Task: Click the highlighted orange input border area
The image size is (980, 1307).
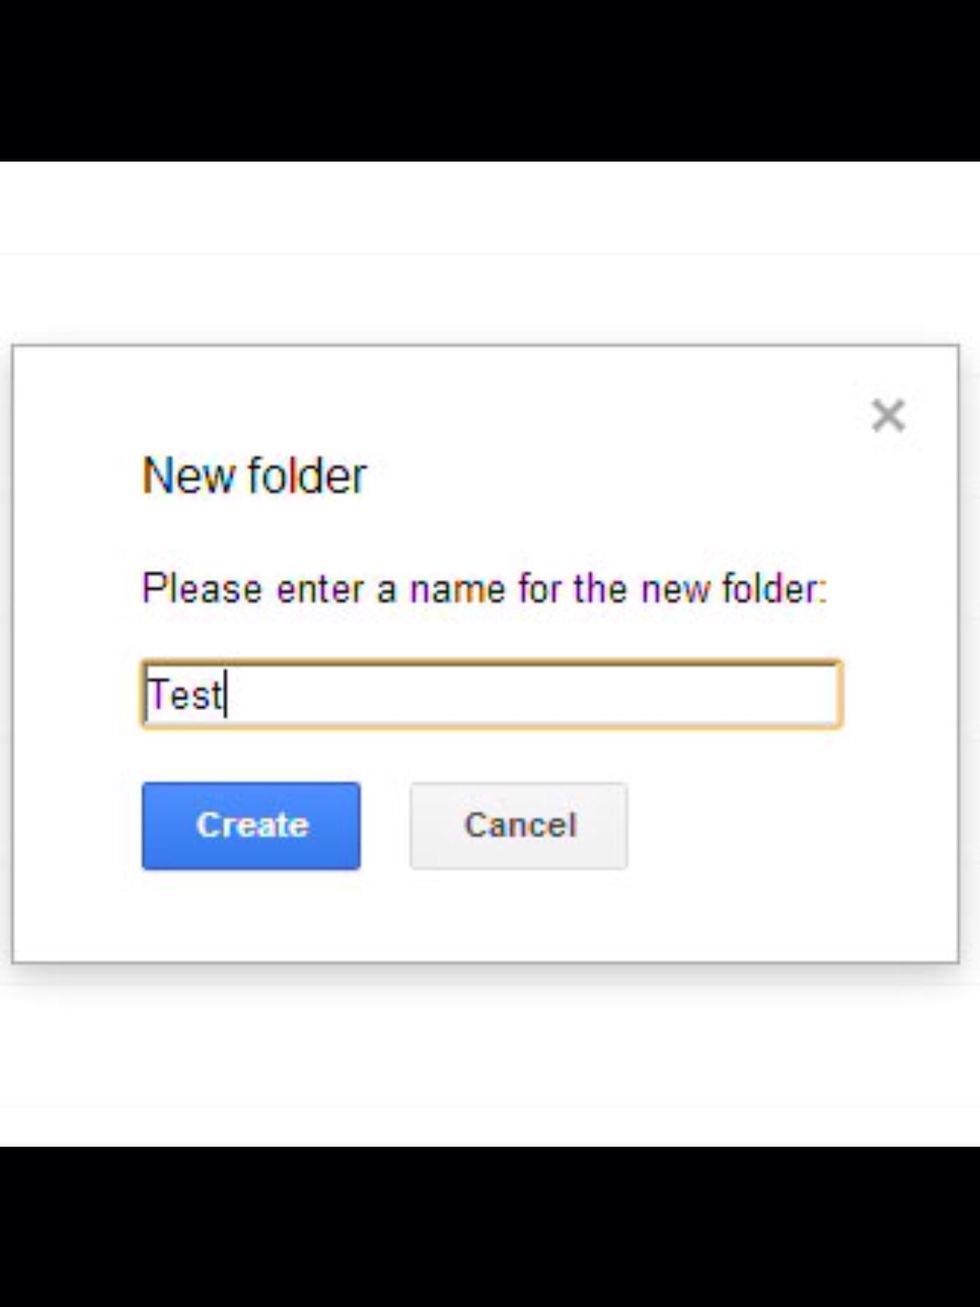Action: coord(490,662)
